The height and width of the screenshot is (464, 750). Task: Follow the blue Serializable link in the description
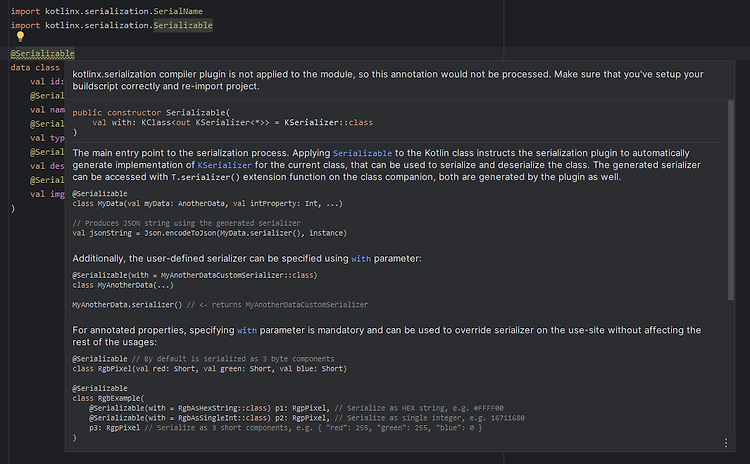click(362, 153)
